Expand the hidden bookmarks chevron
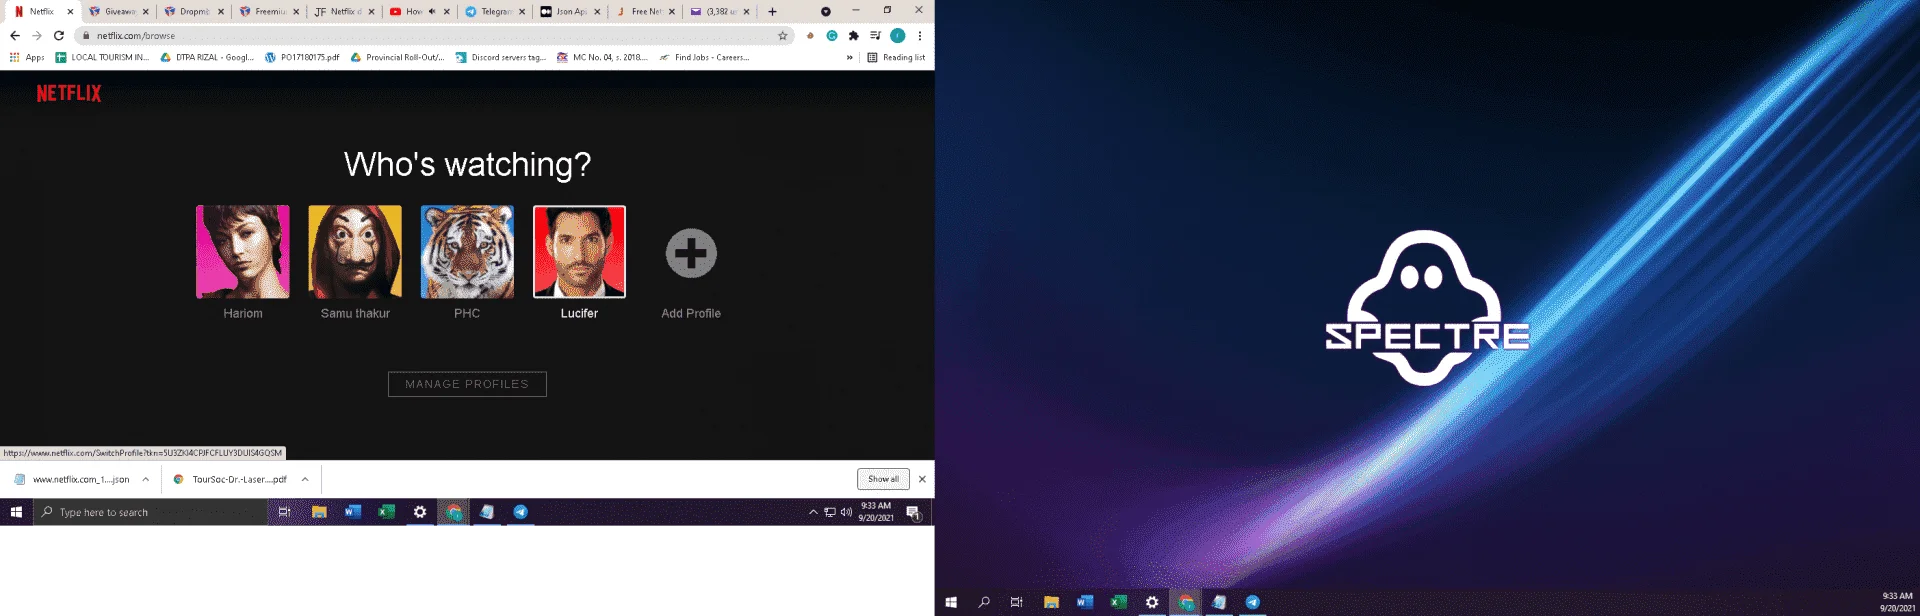 pyautogui.click(x=850, y=57)
